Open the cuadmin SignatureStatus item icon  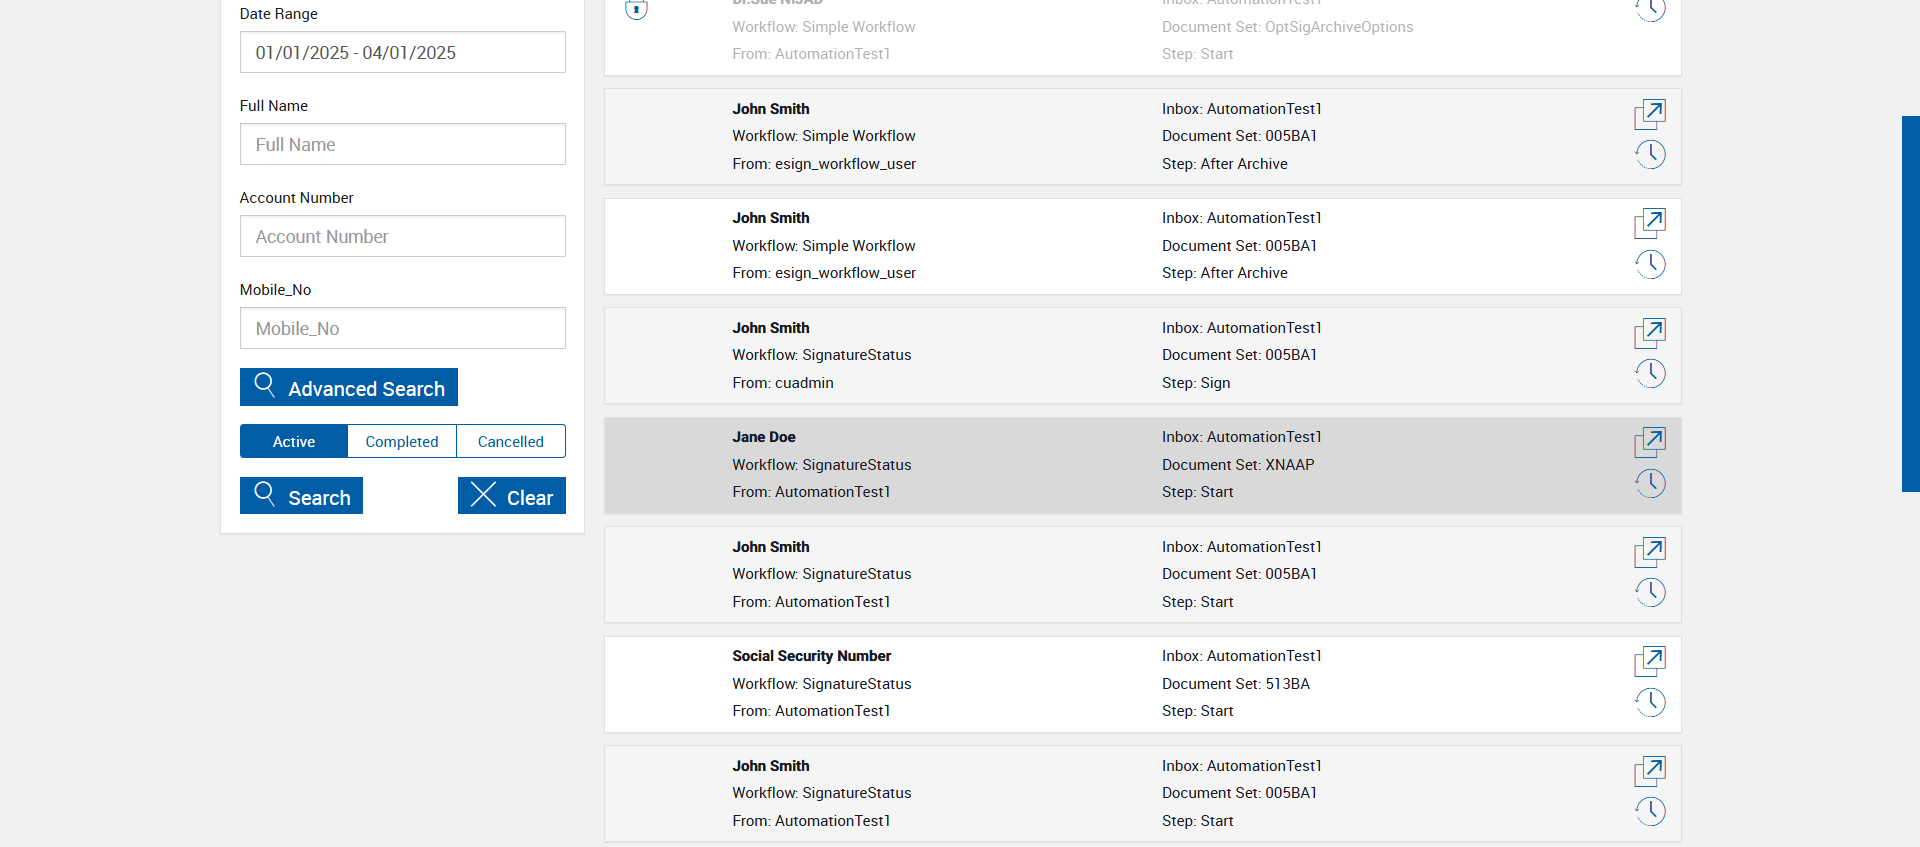pos(1650,332)
